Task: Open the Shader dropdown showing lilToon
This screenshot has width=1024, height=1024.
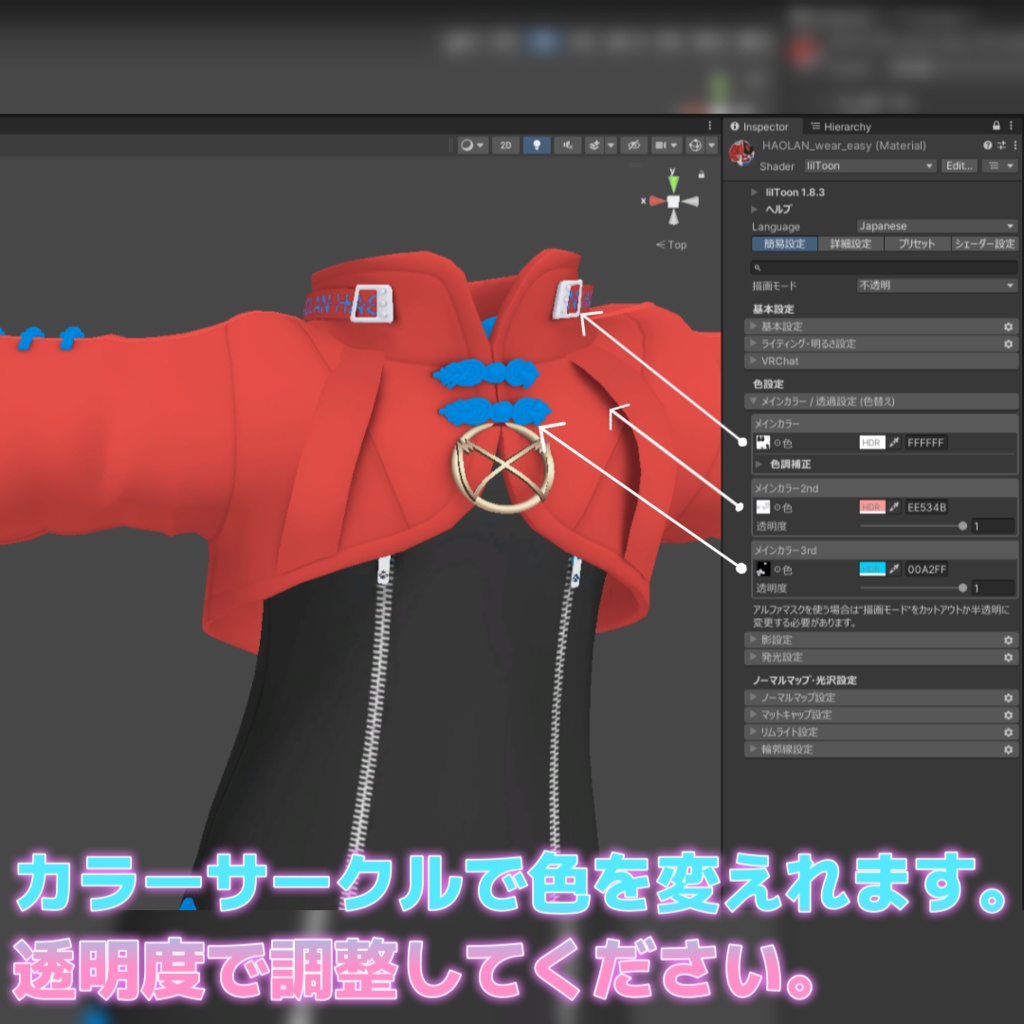Action: coord(870,166)
